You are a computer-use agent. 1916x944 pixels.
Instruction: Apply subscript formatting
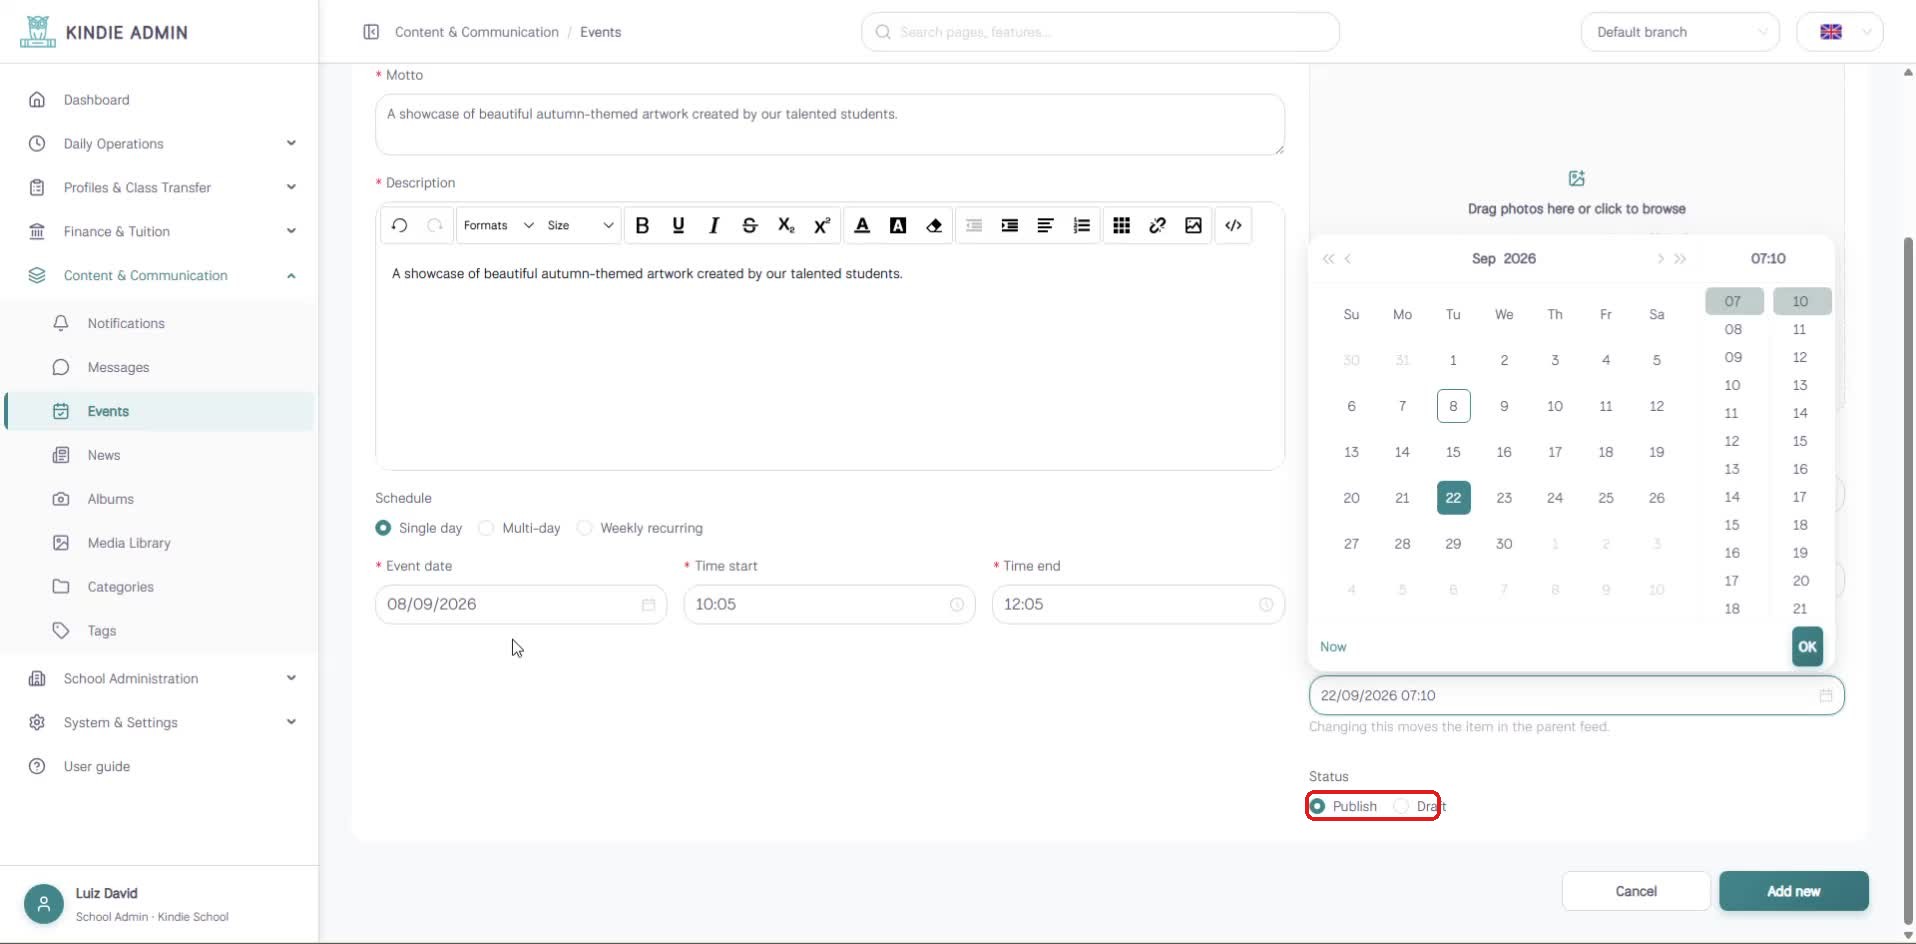pos(786,226)
